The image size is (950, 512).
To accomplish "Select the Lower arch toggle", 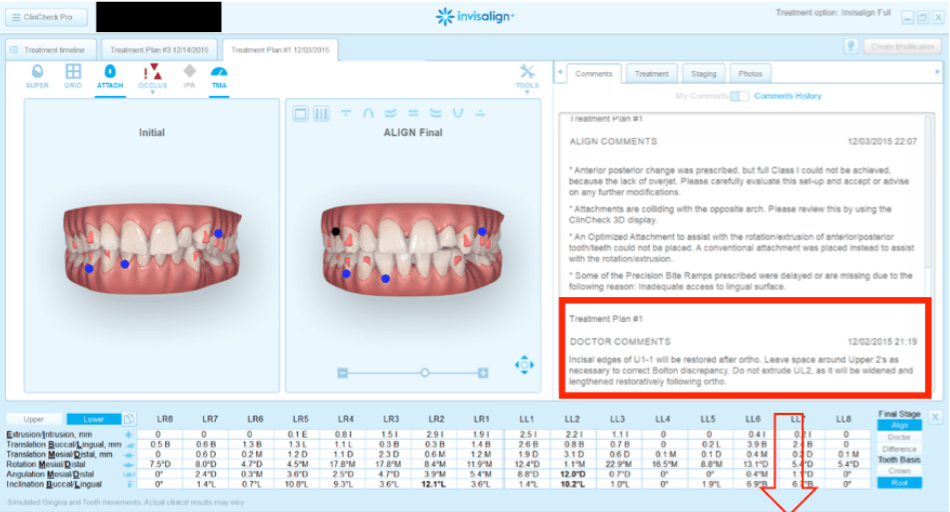I will (93, 419).
